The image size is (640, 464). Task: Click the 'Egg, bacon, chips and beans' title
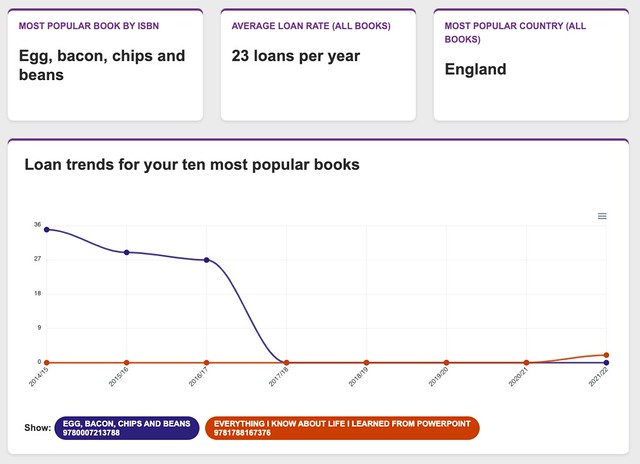point(102,65)
